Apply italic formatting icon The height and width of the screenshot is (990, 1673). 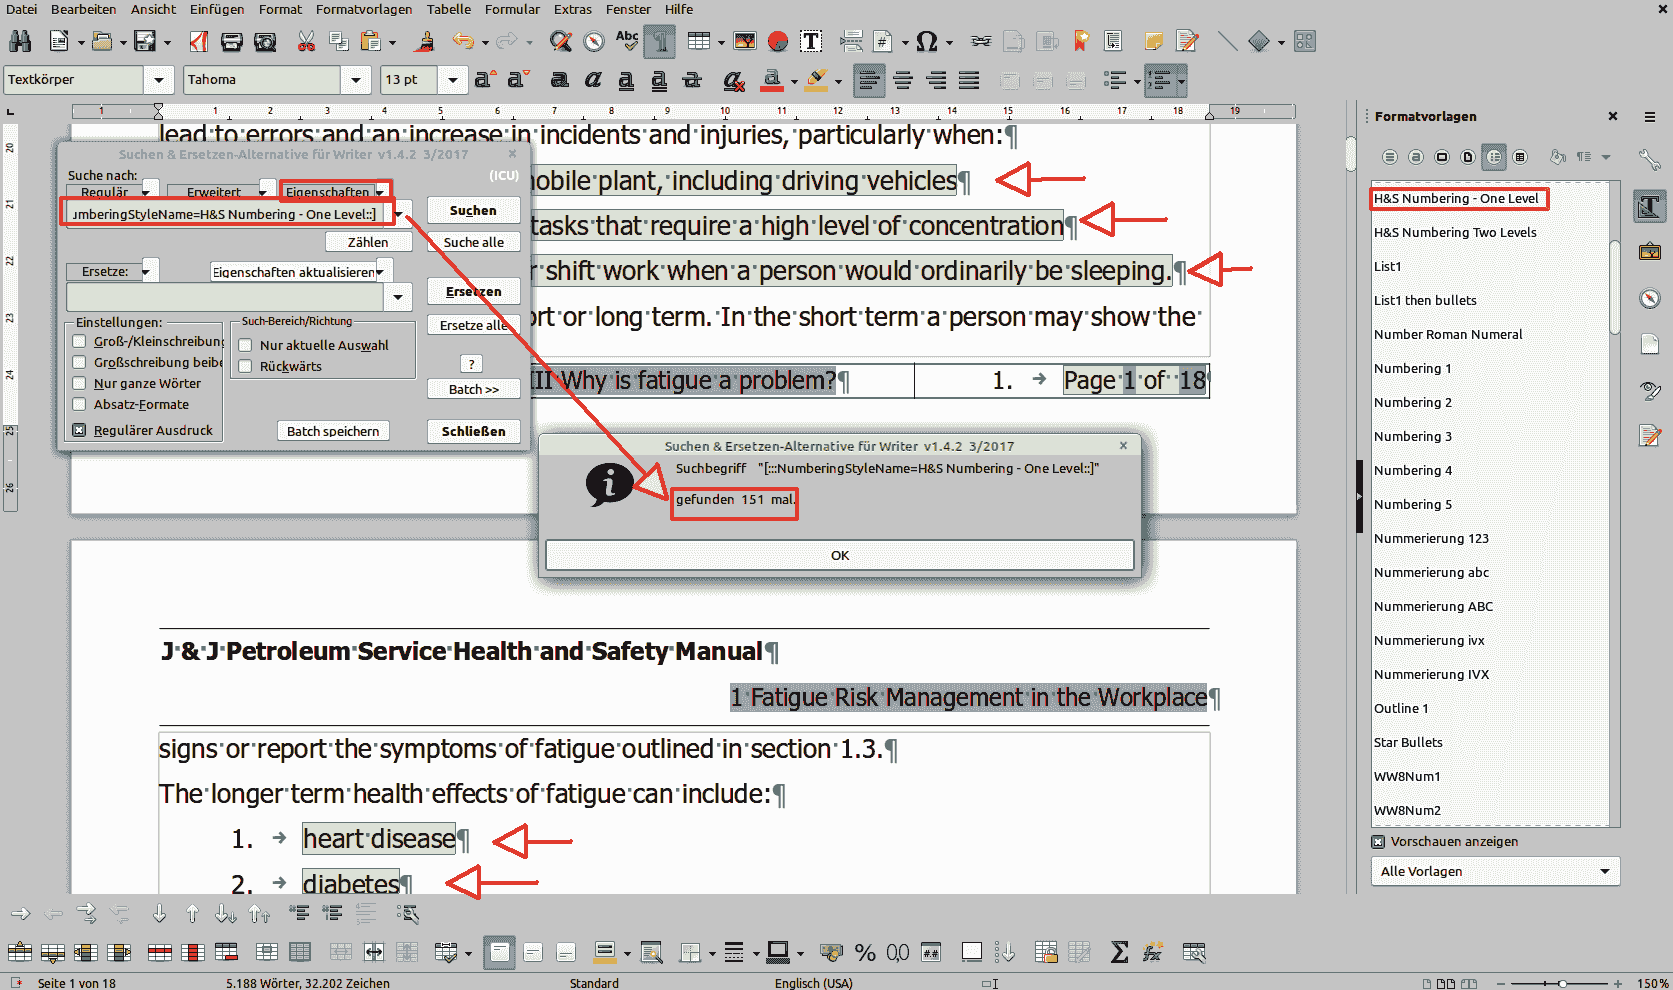click(593, 80)
